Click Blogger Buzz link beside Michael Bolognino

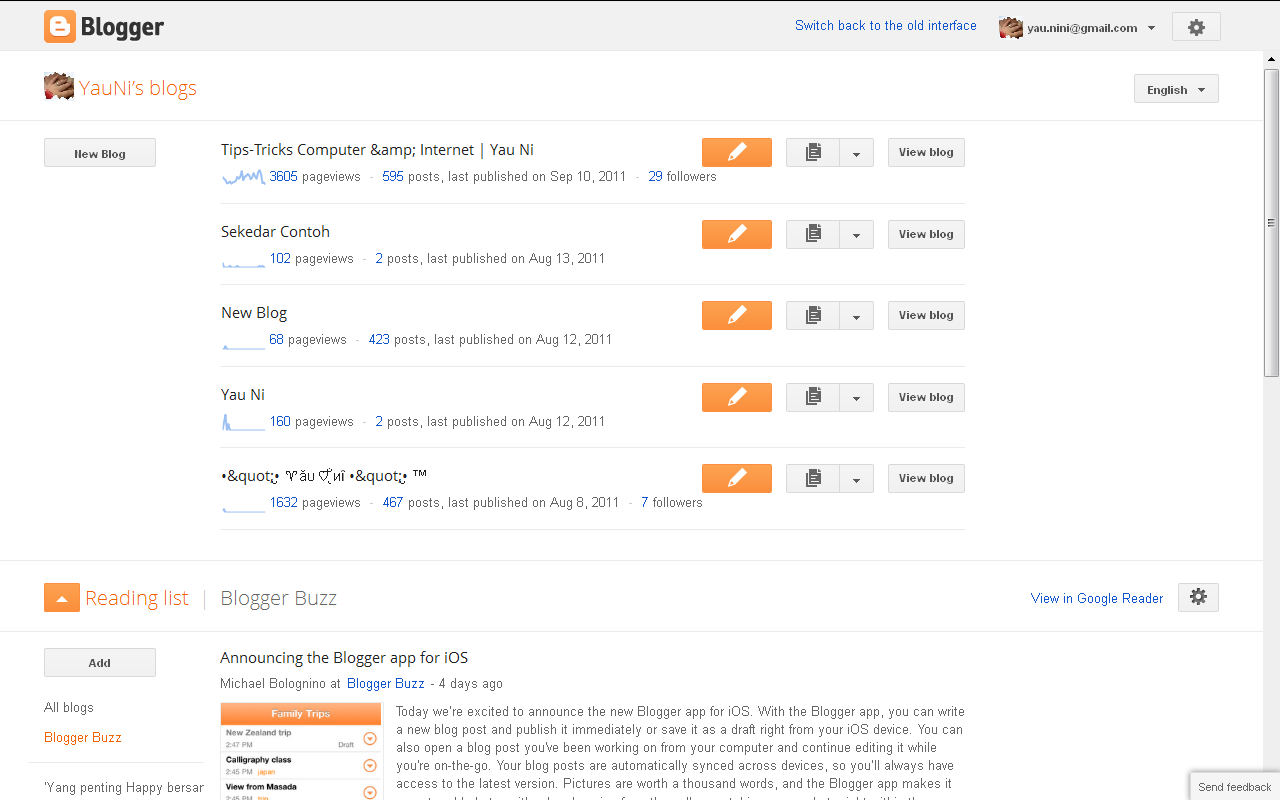coord(386,684)
